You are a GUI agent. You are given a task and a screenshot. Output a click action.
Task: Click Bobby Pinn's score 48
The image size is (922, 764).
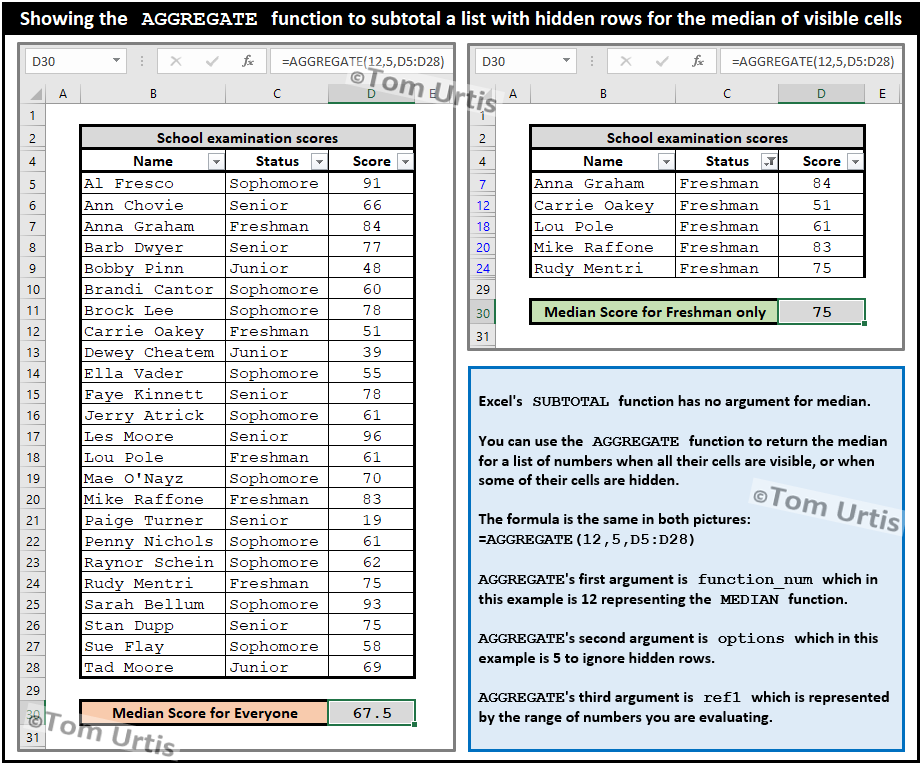click(372, 268)
